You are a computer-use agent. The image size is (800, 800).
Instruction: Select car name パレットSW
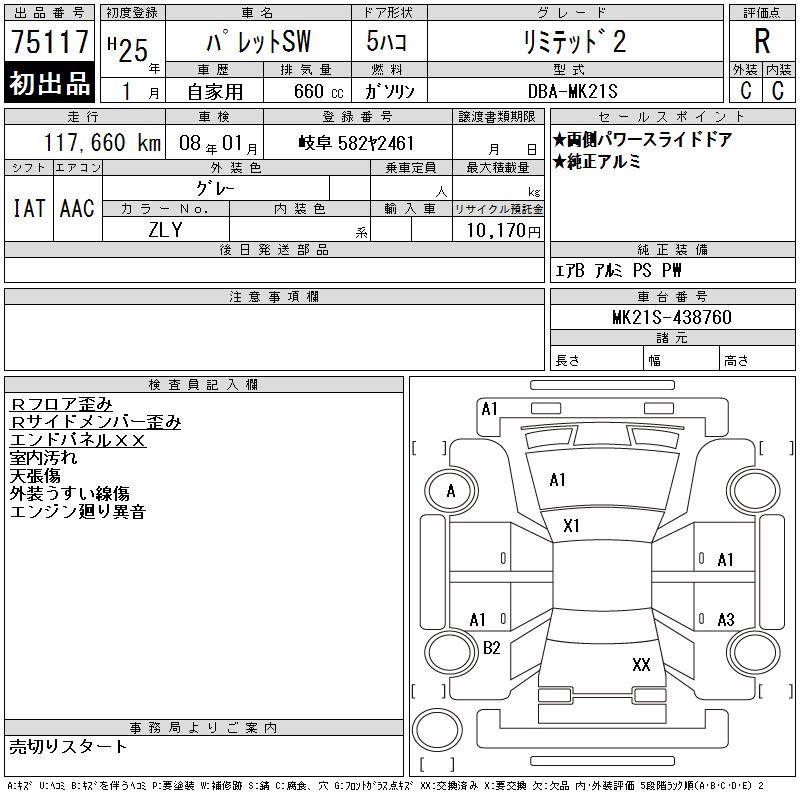click(258, 42)
